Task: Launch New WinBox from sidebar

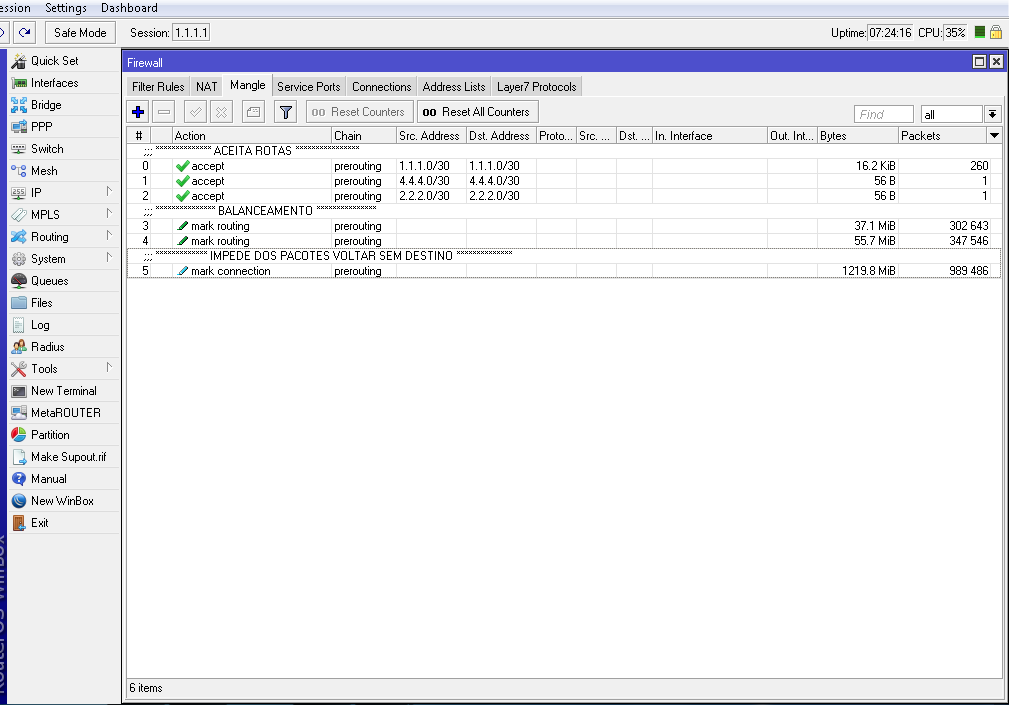Action: (x=64, y=500)
